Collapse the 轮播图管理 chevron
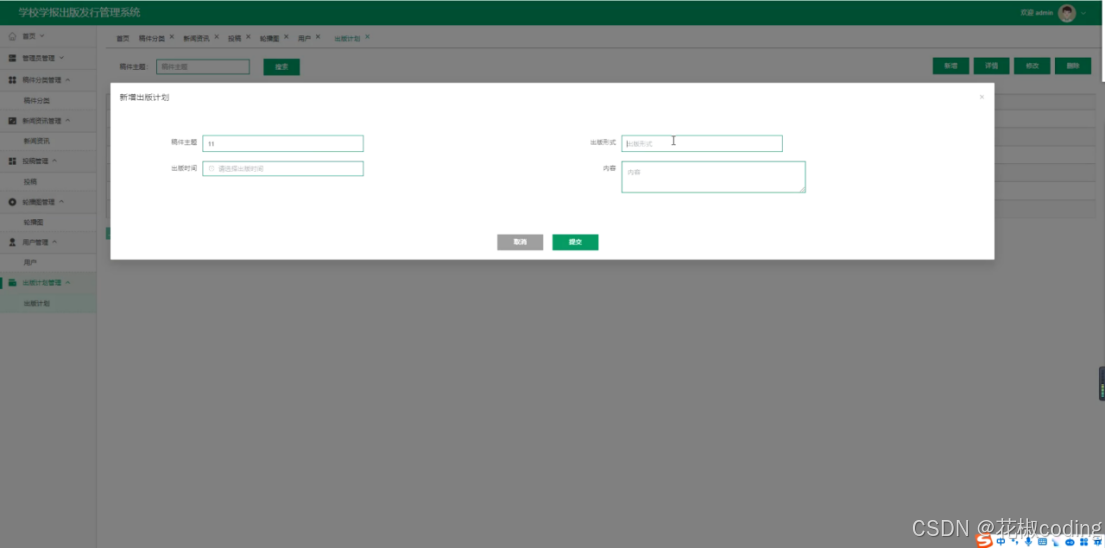Viewport: 1106px width, 549px height. pyautogui.click(x=61, y=202)
